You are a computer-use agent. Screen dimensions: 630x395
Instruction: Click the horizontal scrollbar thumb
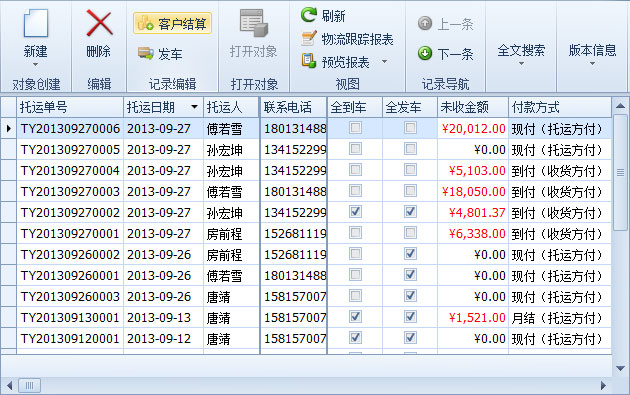click(x=29, y=386)
